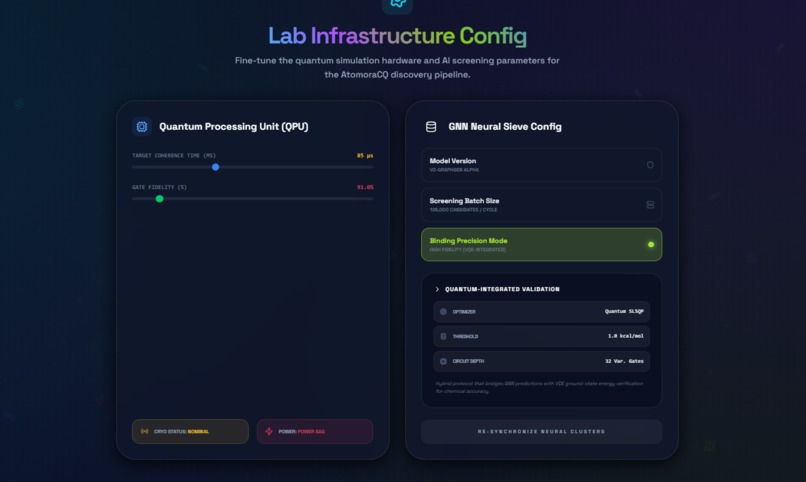Screen dimensions: 806x482
Task: Click the 'Quantum Processing Unit (QPU)' title
Action: (x=233, y=126)
